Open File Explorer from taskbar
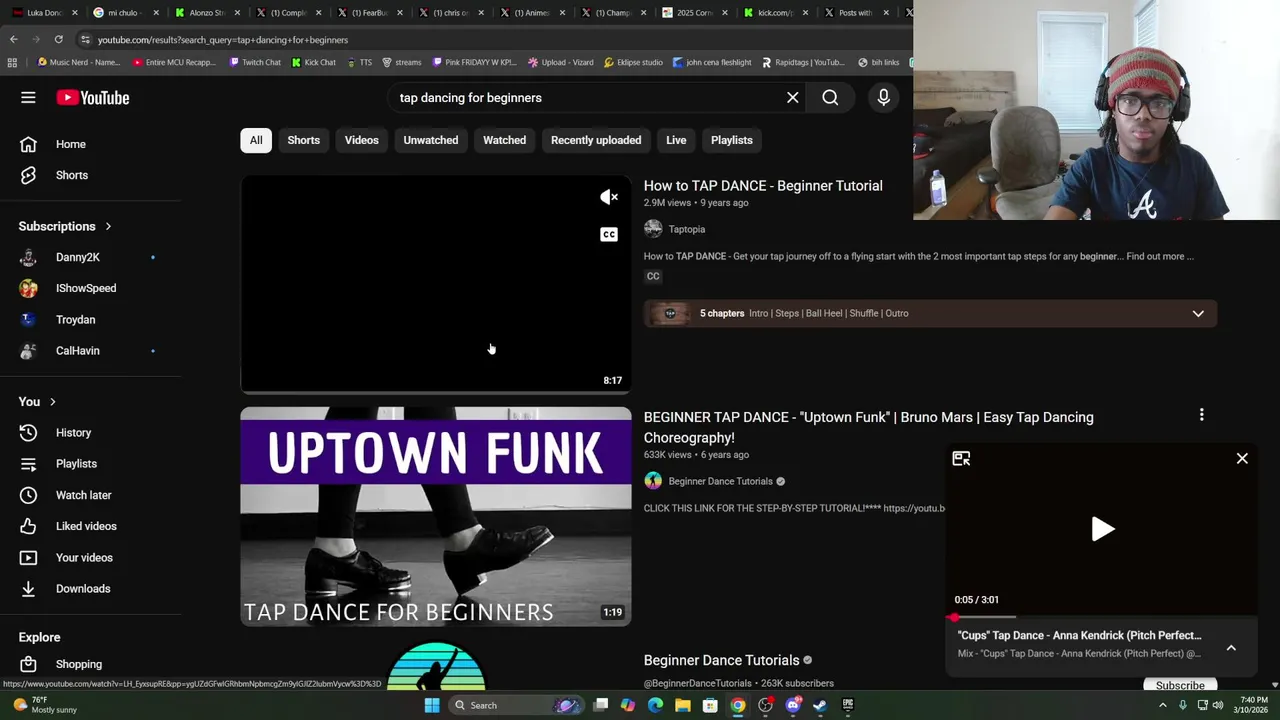Image resolution: width=1280 pixels, height=720 pixels. 683,705
